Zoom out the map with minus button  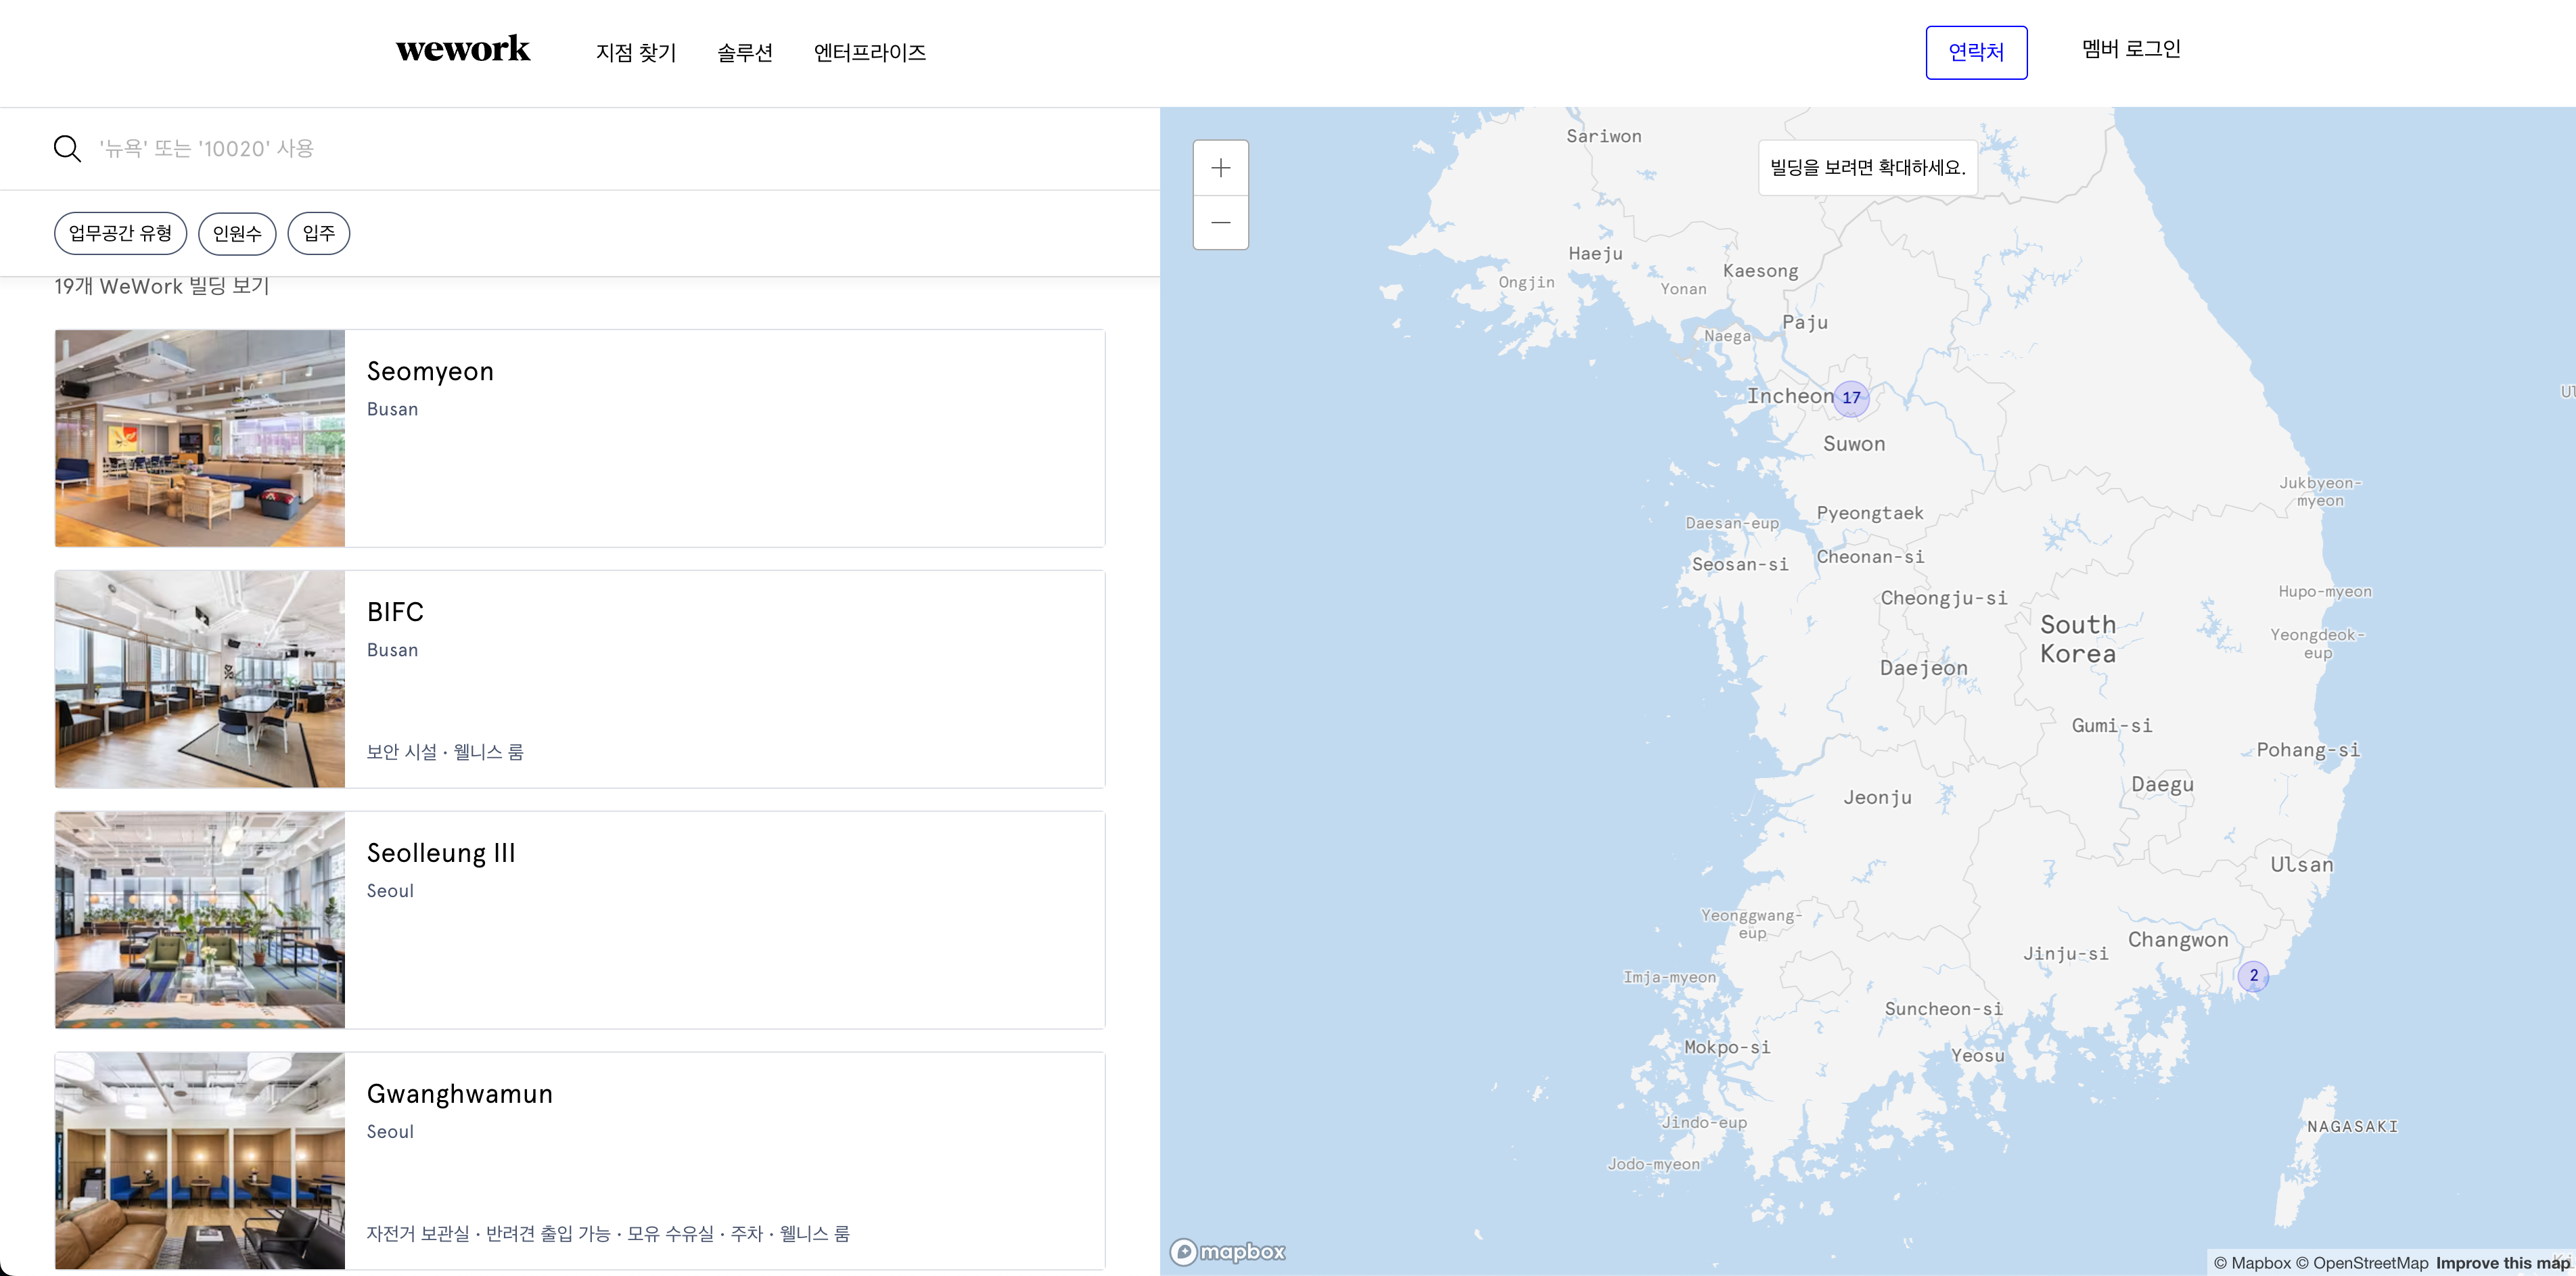click(1220, 222)
